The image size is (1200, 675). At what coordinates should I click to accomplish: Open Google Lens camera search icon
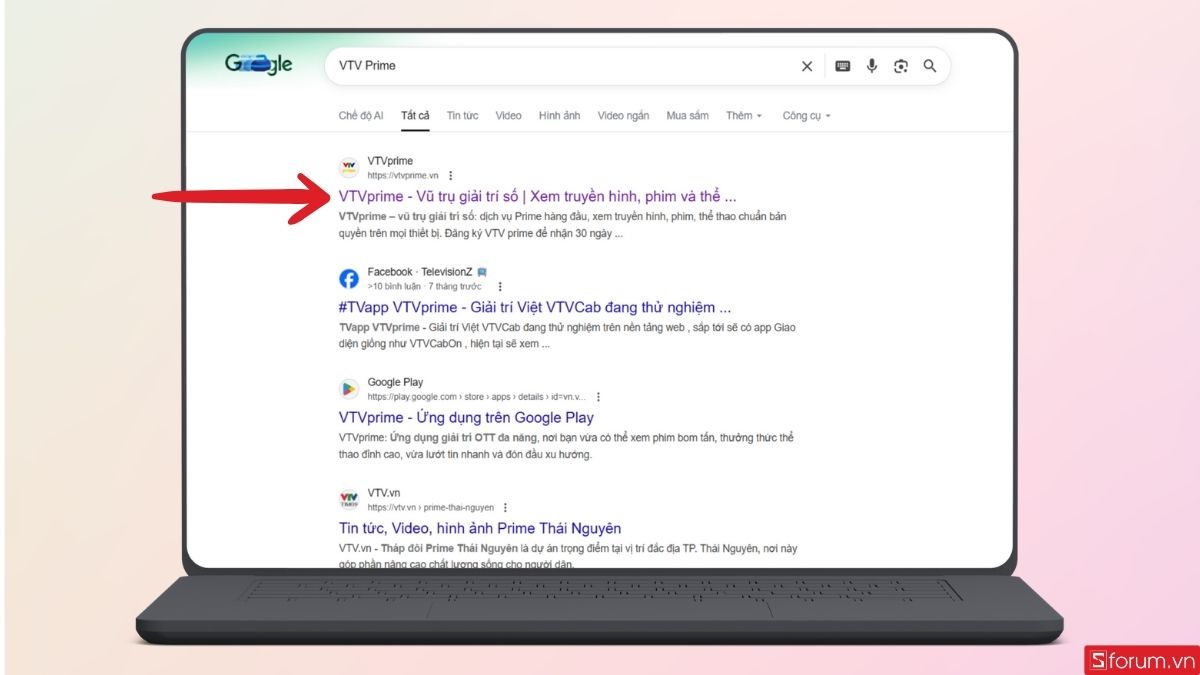[x=903, y=66]
